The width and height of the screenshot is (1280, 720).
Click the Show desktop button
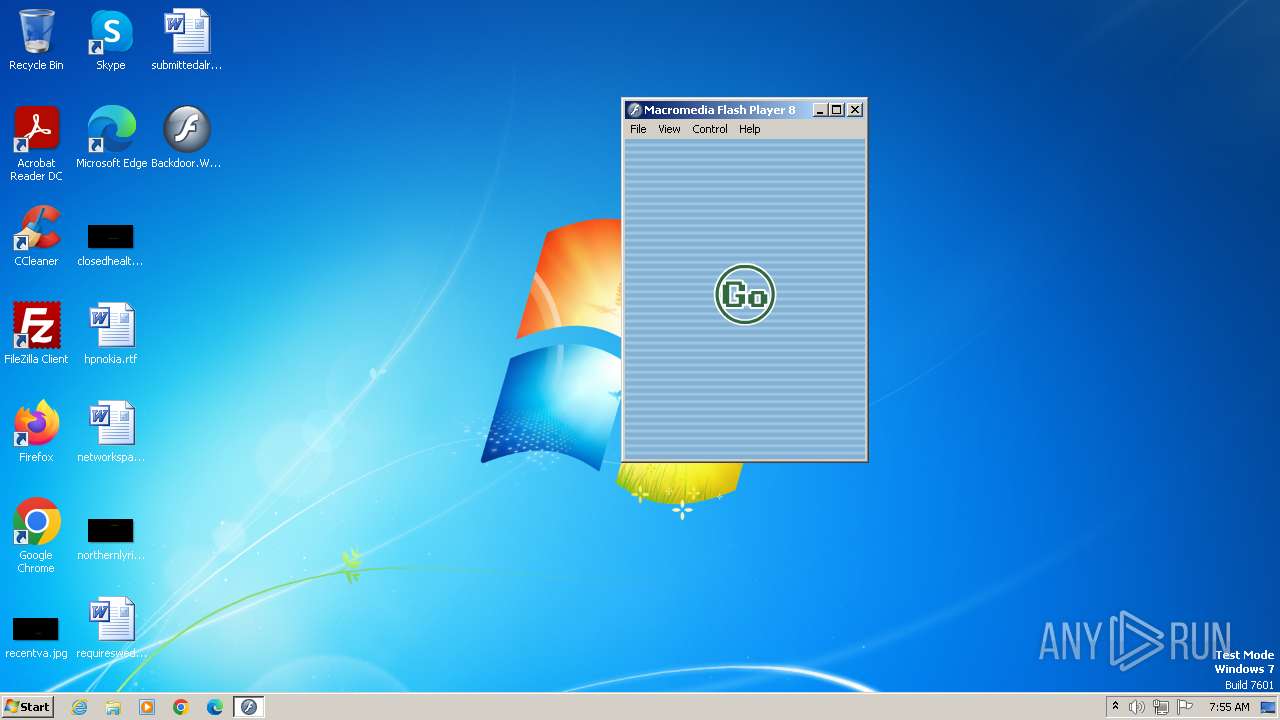(x=1269, y=707)
